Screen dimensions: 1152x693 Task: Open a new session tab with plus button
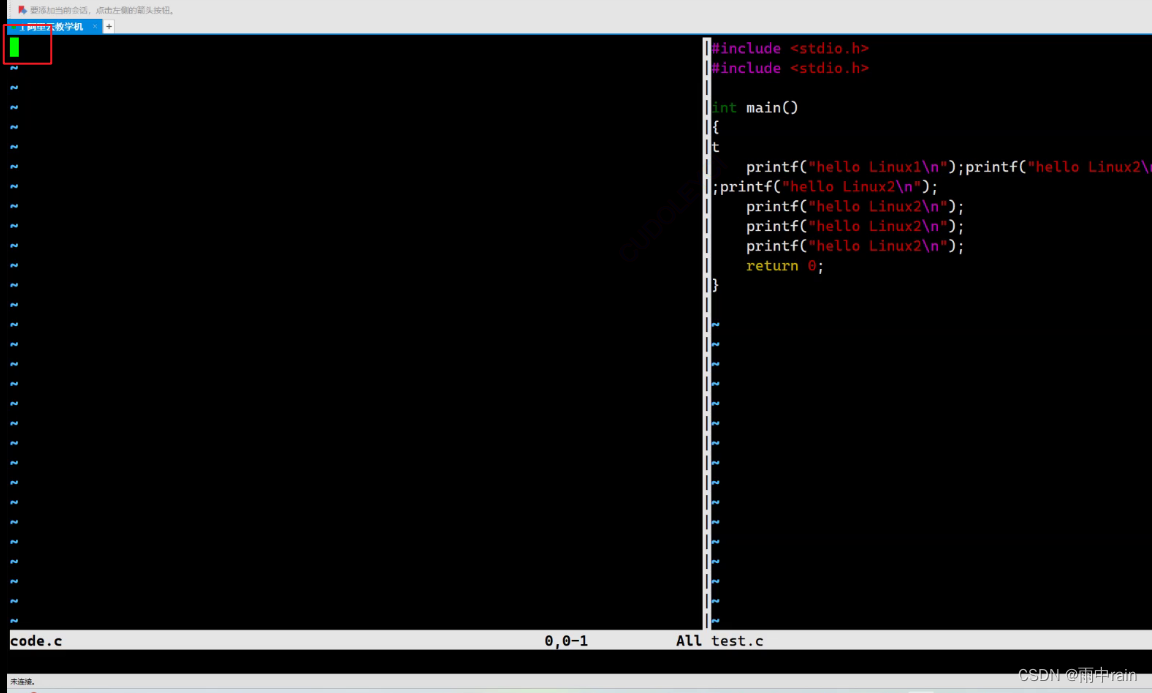coord(109,26)
